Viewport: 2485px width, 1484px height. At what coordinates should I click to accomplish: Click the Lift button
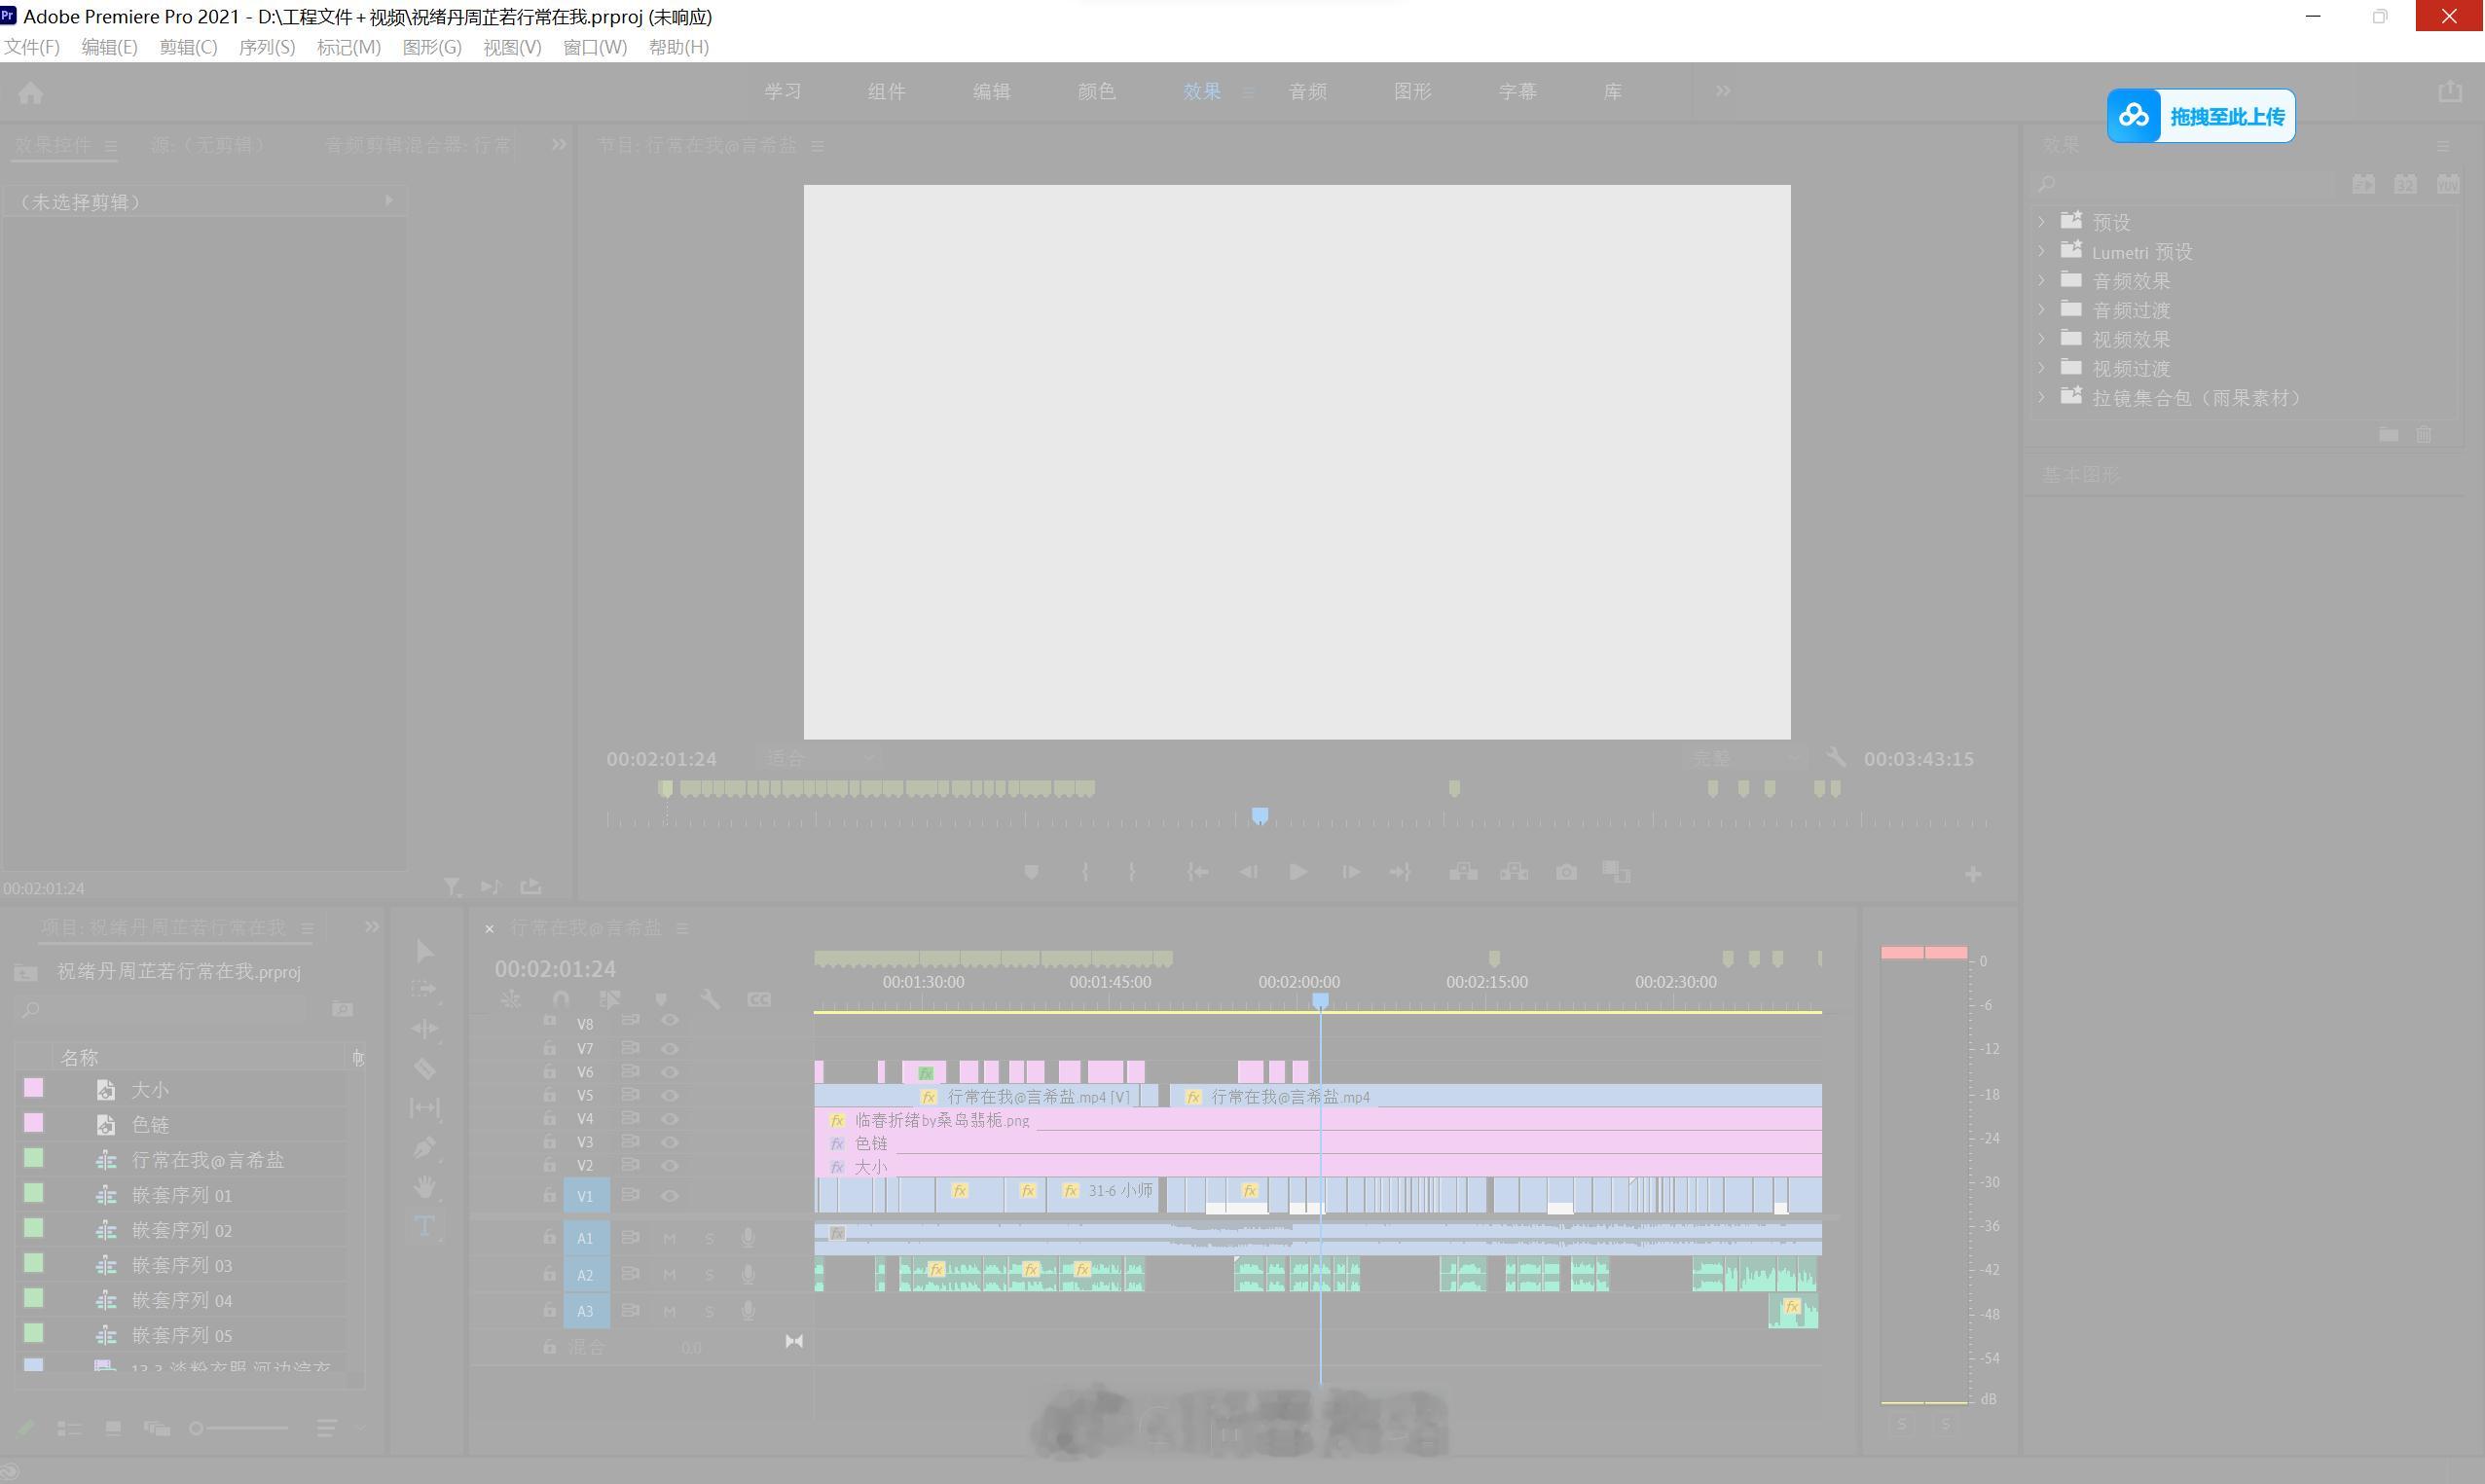(1463, 872)
